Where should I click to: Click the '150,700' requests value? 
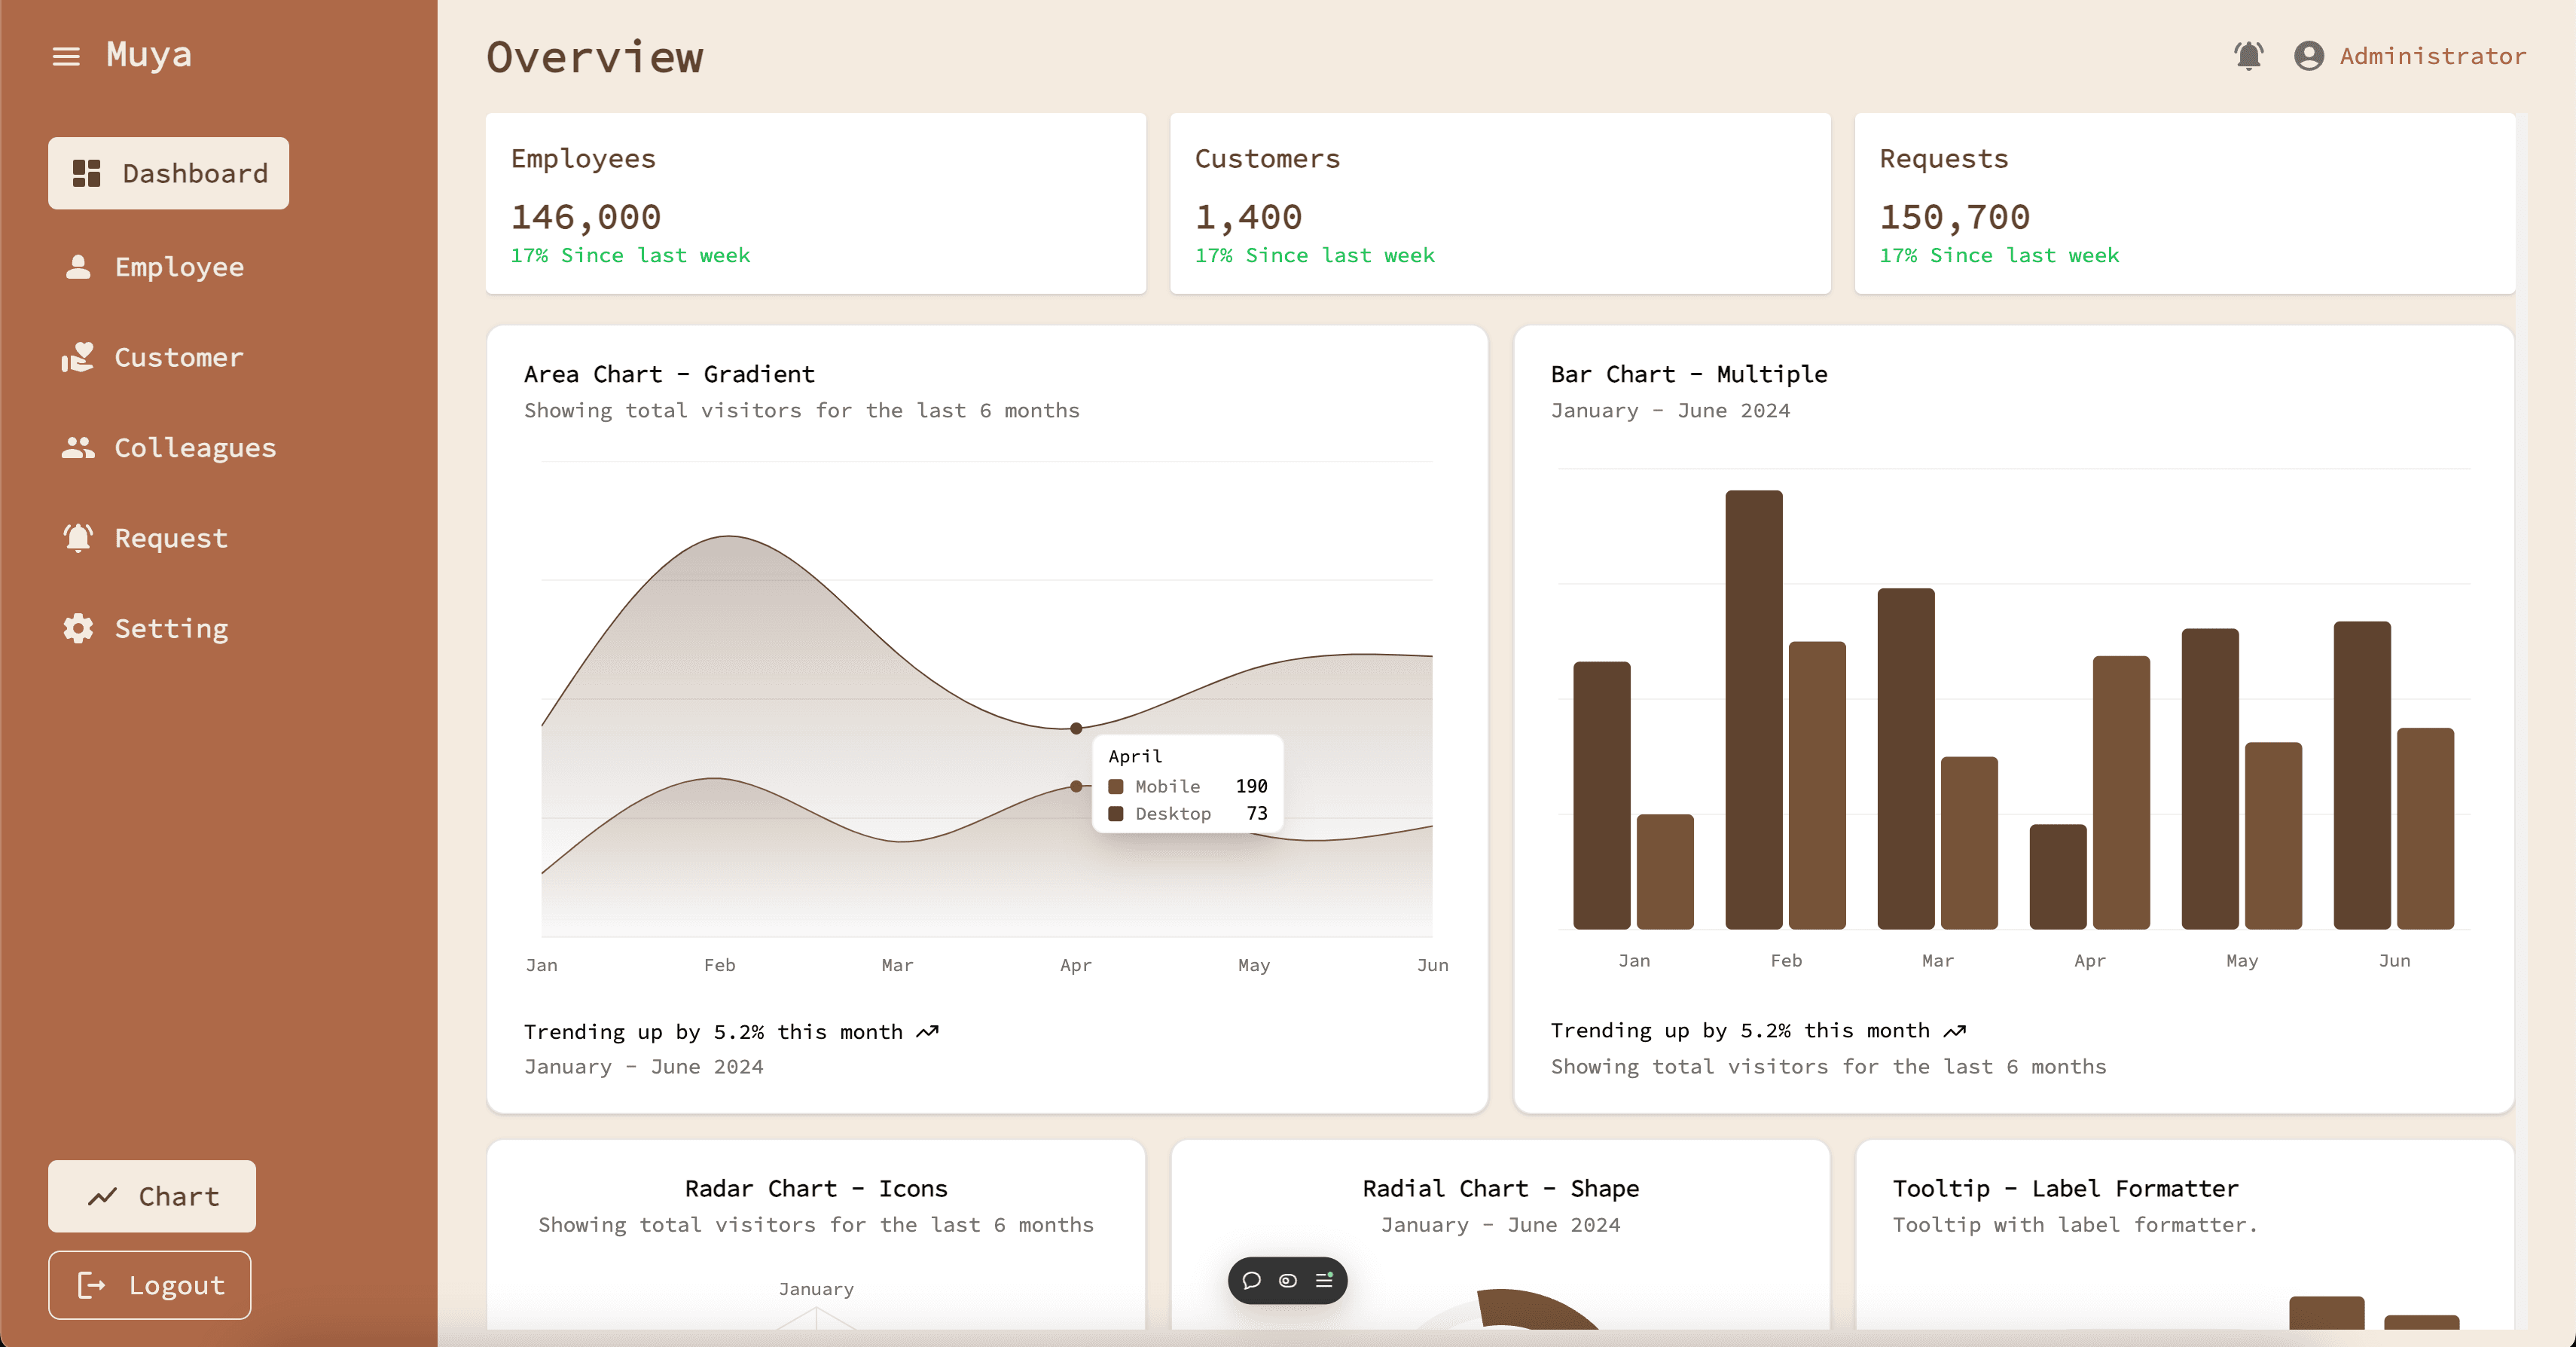1955,217
